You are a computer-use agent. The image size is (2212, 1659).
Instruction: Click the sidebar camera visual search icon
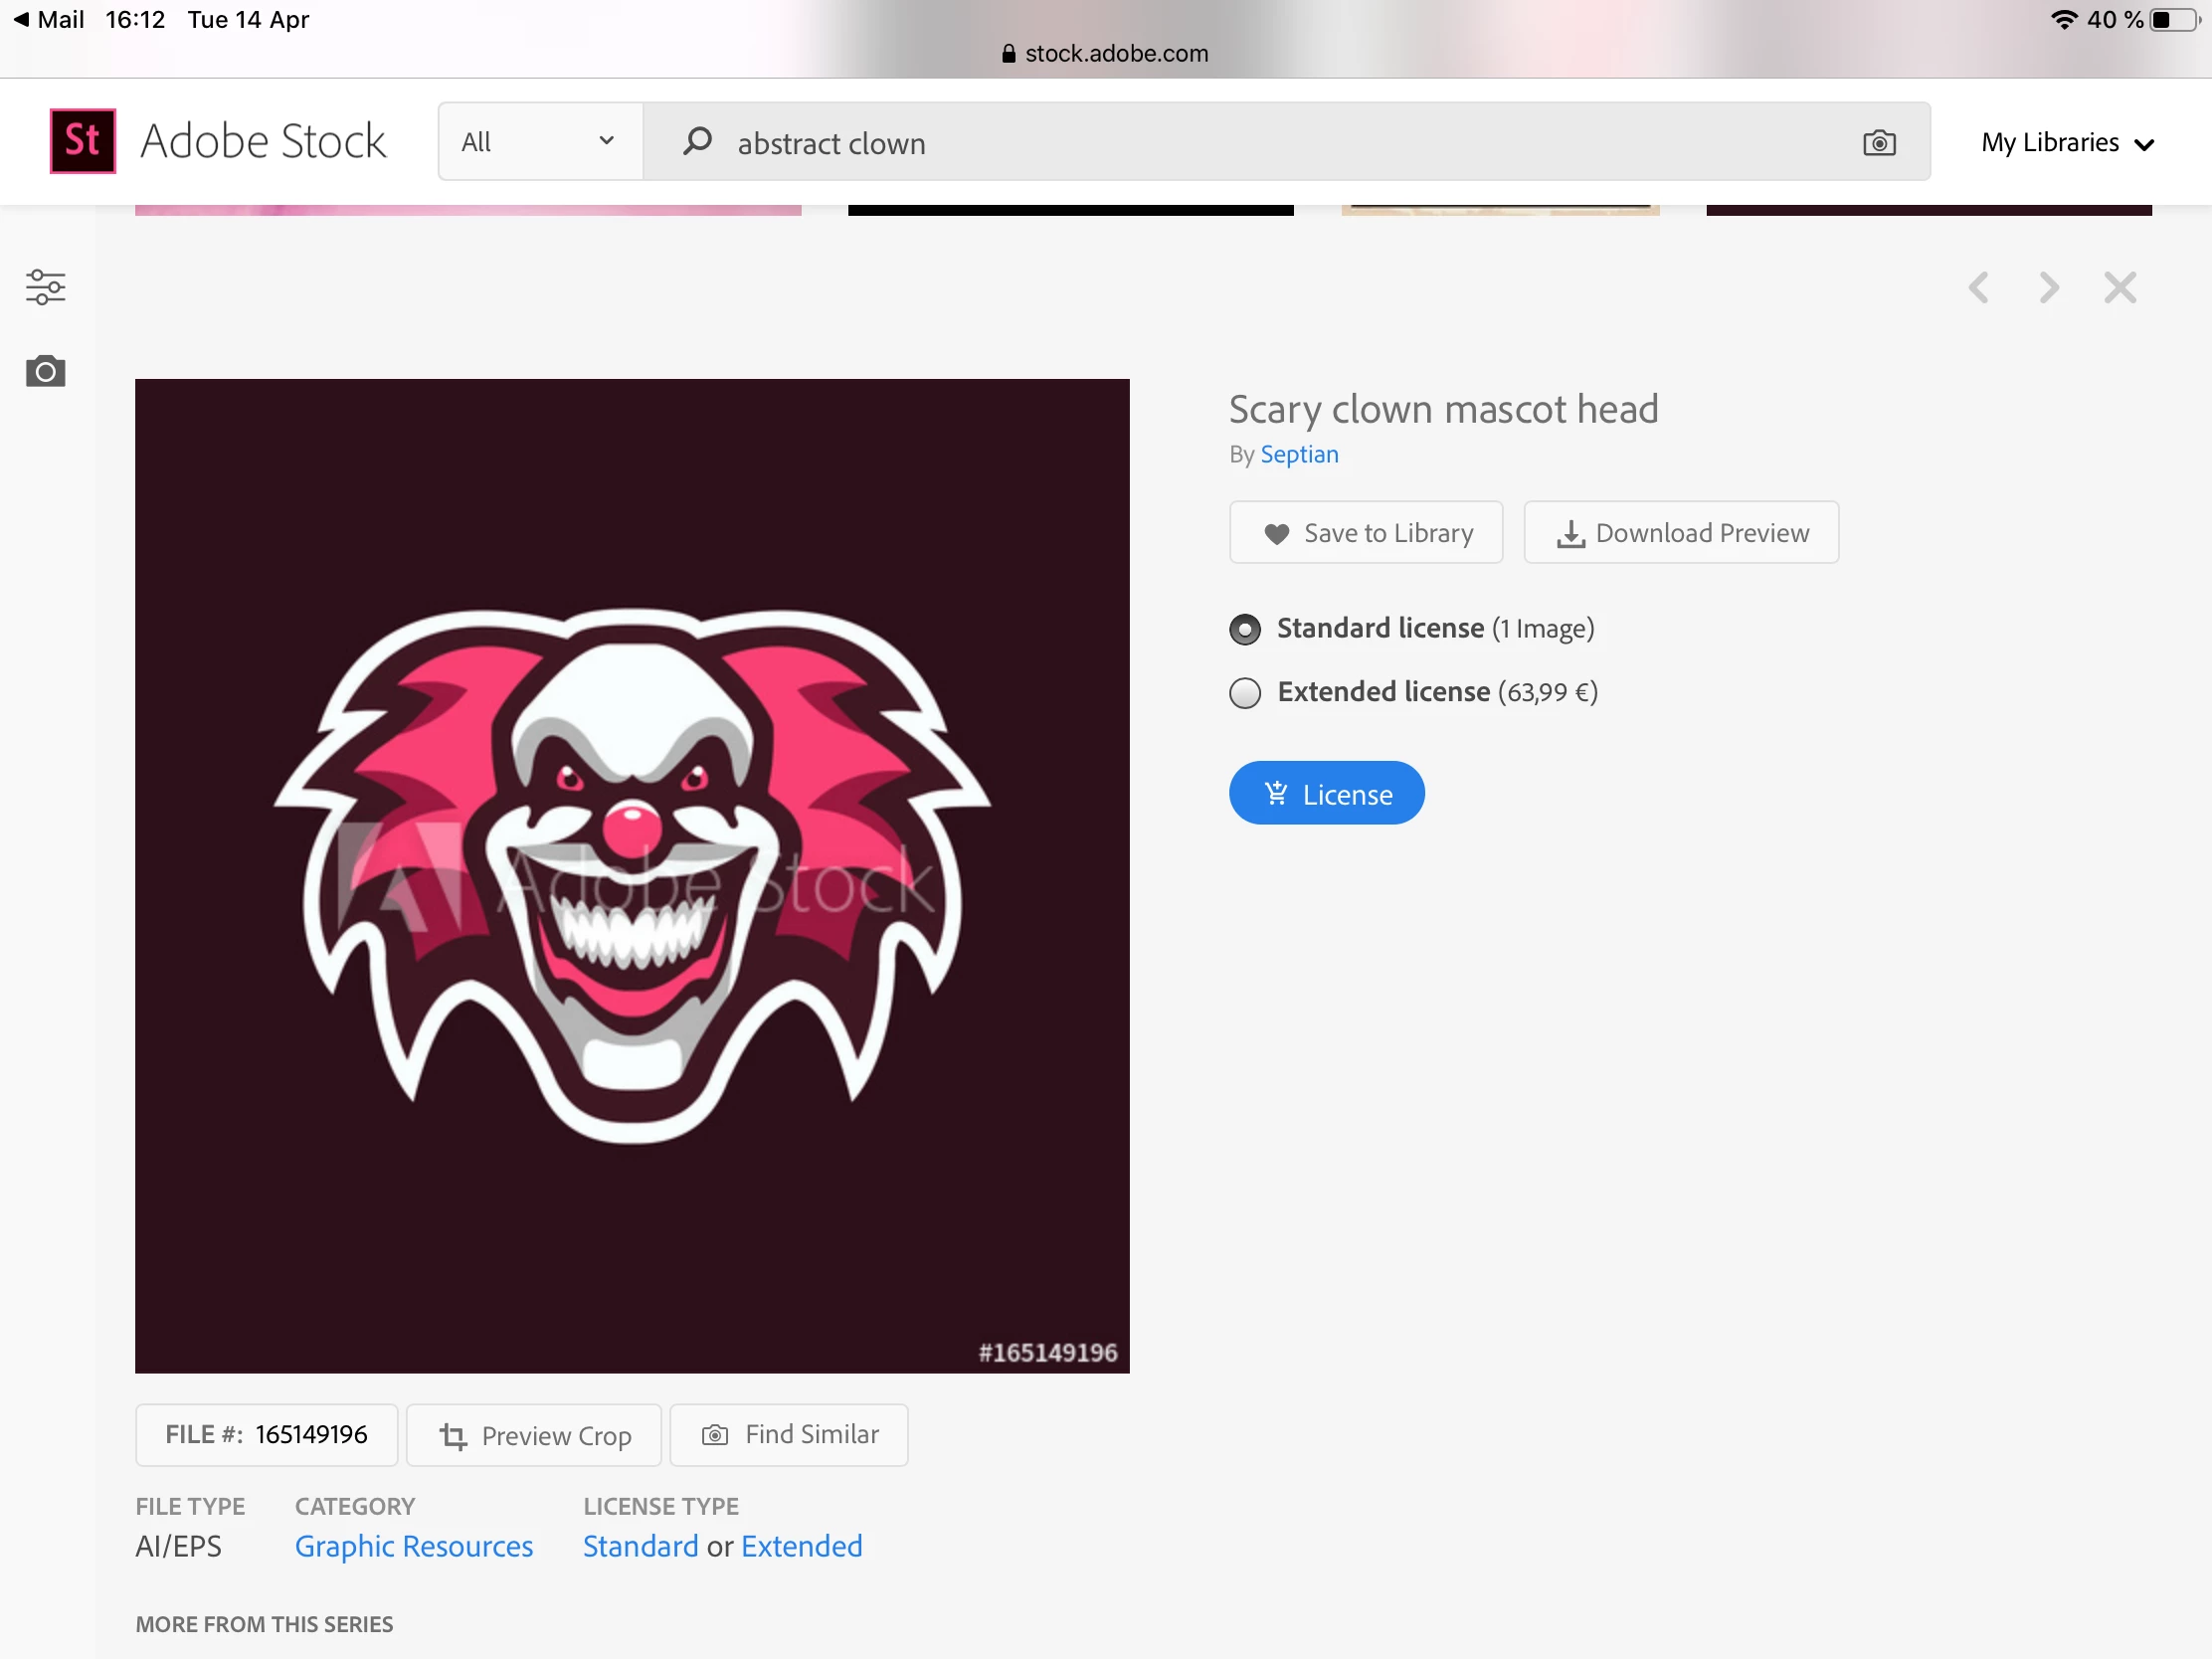[46, 372]
